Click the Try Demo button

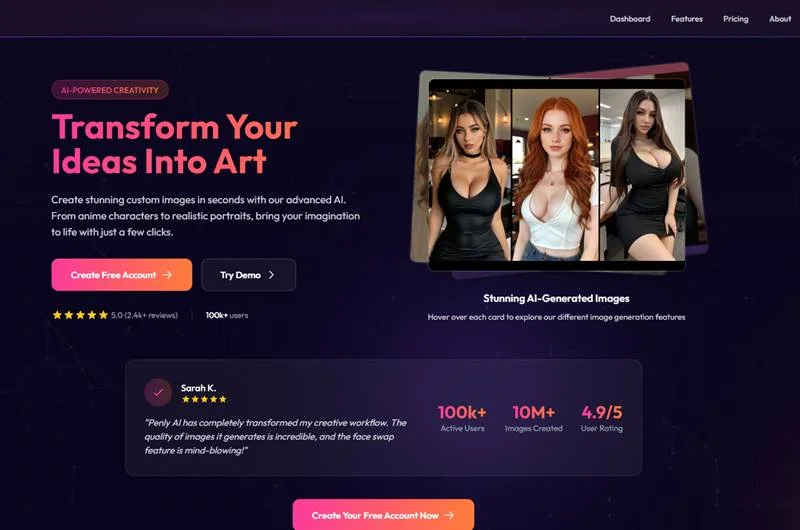pos(248,274)
